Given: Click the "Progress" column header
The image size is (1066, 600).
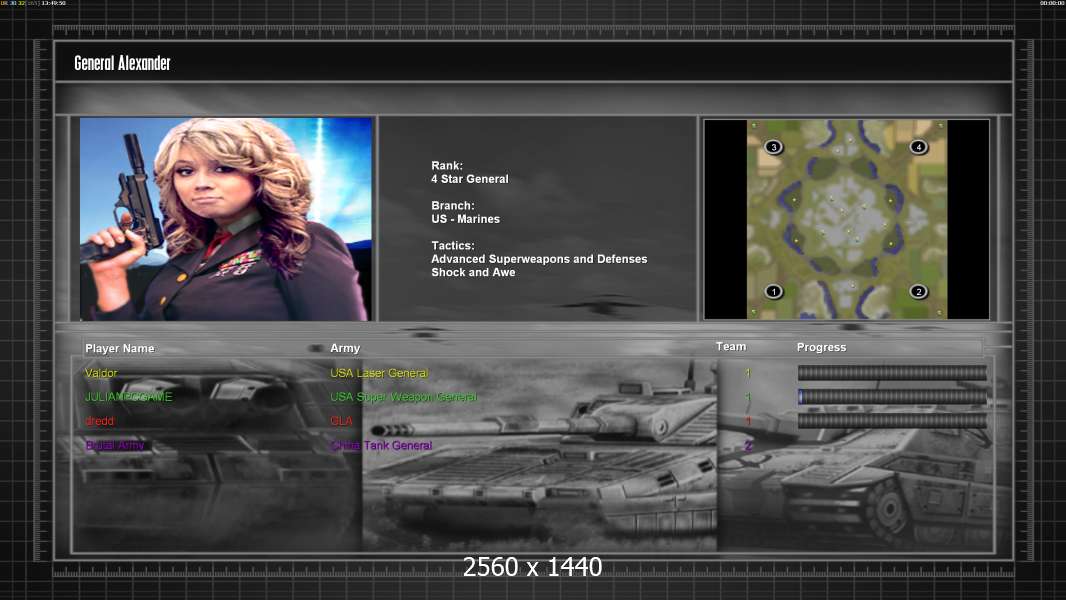Looking at the screenshot, I should (821, 347).
